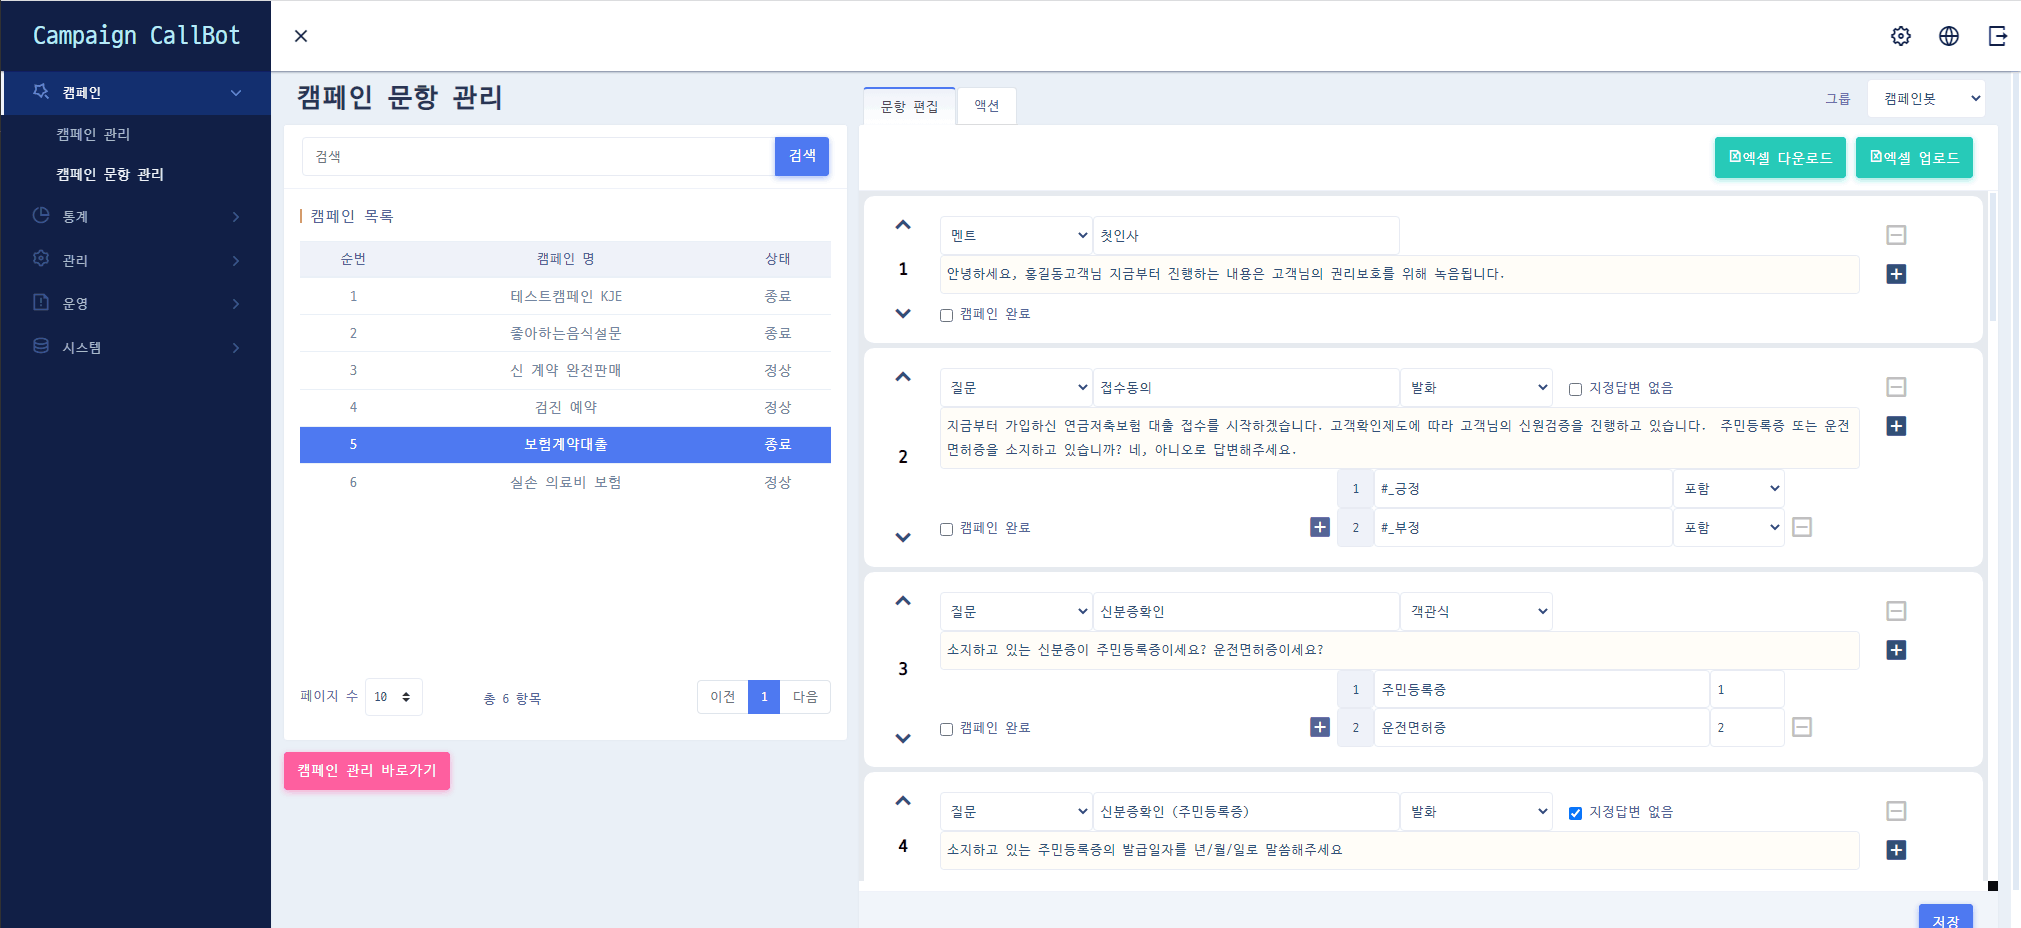The height and width of the screenshot is (928, 2021).
Task: Click the logout icon in top right
Action: coord(1997,36)
